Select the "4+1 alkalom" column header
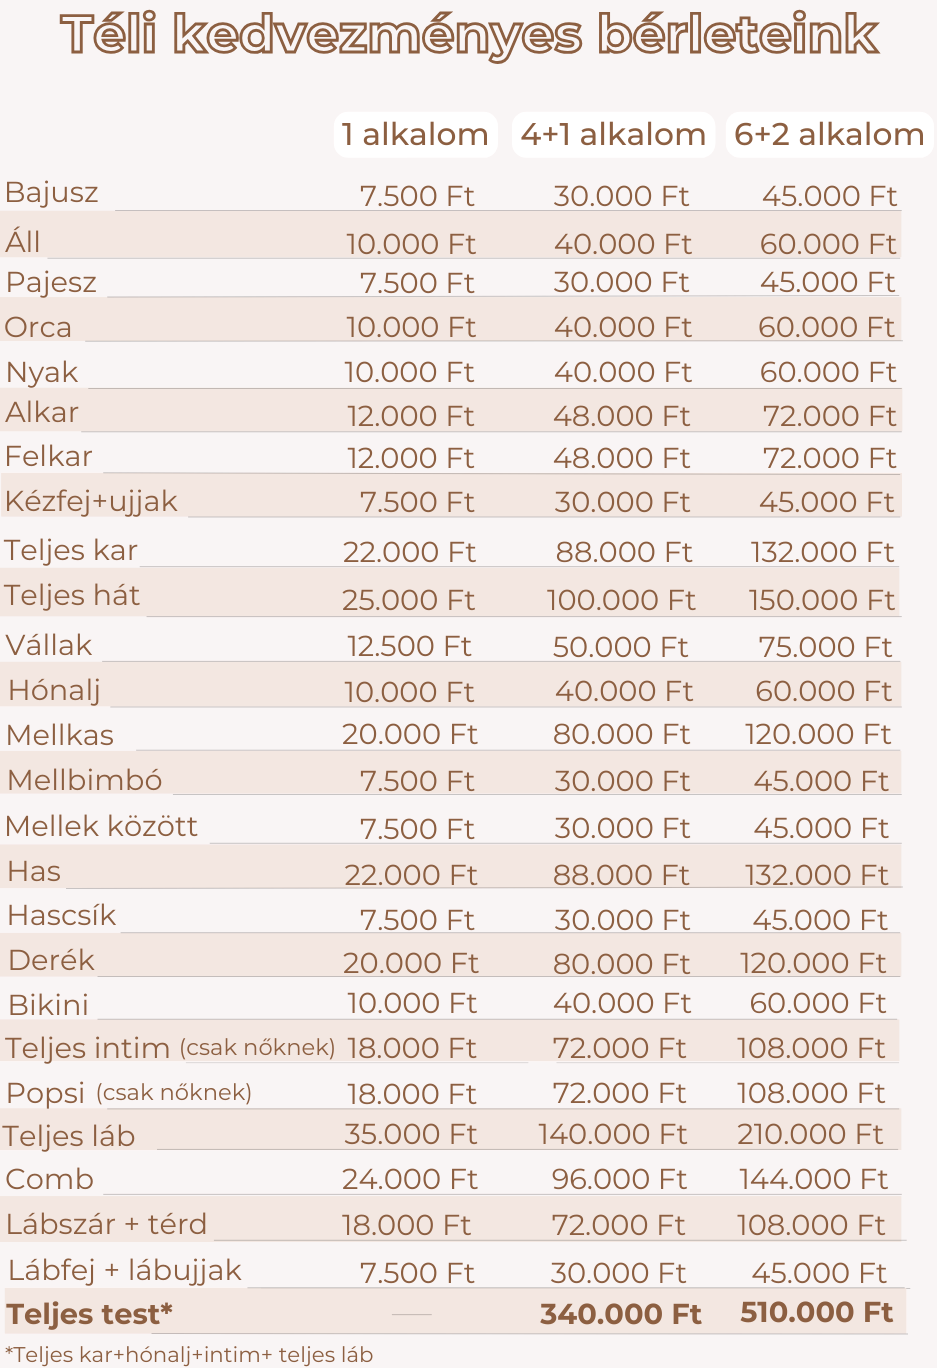937x1368 pixels. [x=613, y=135]
